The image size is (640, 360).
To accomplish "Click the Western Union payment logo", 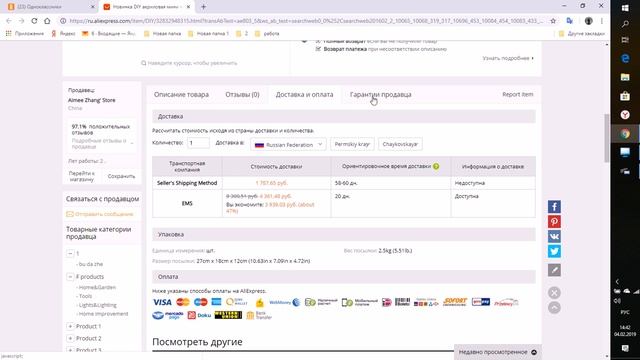I will [228, 315].
